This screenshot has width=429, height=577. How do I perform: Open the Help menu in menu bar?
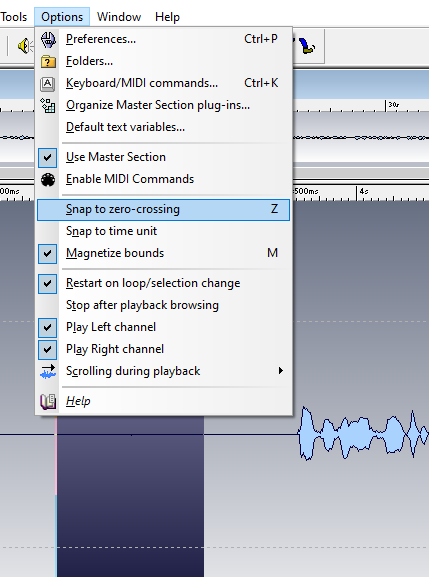tap(167, 17)
